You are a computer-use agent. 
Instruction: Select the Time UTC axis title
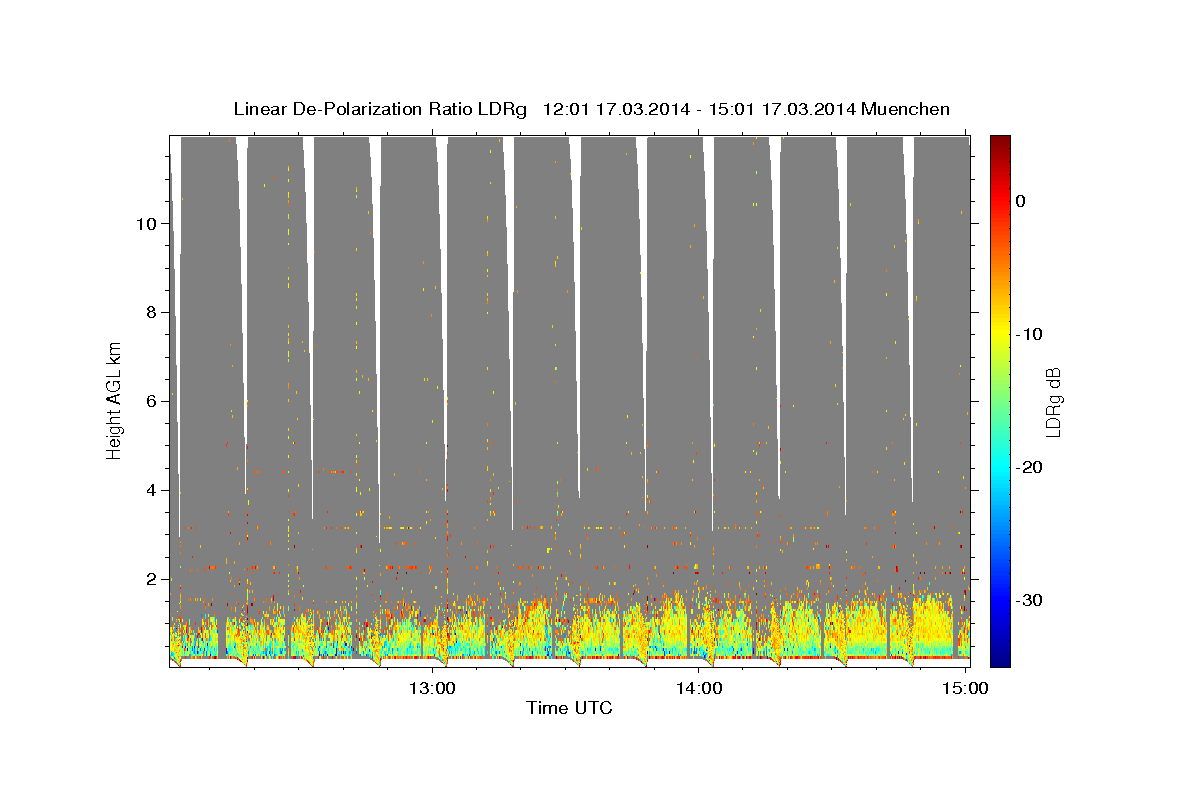569,709
